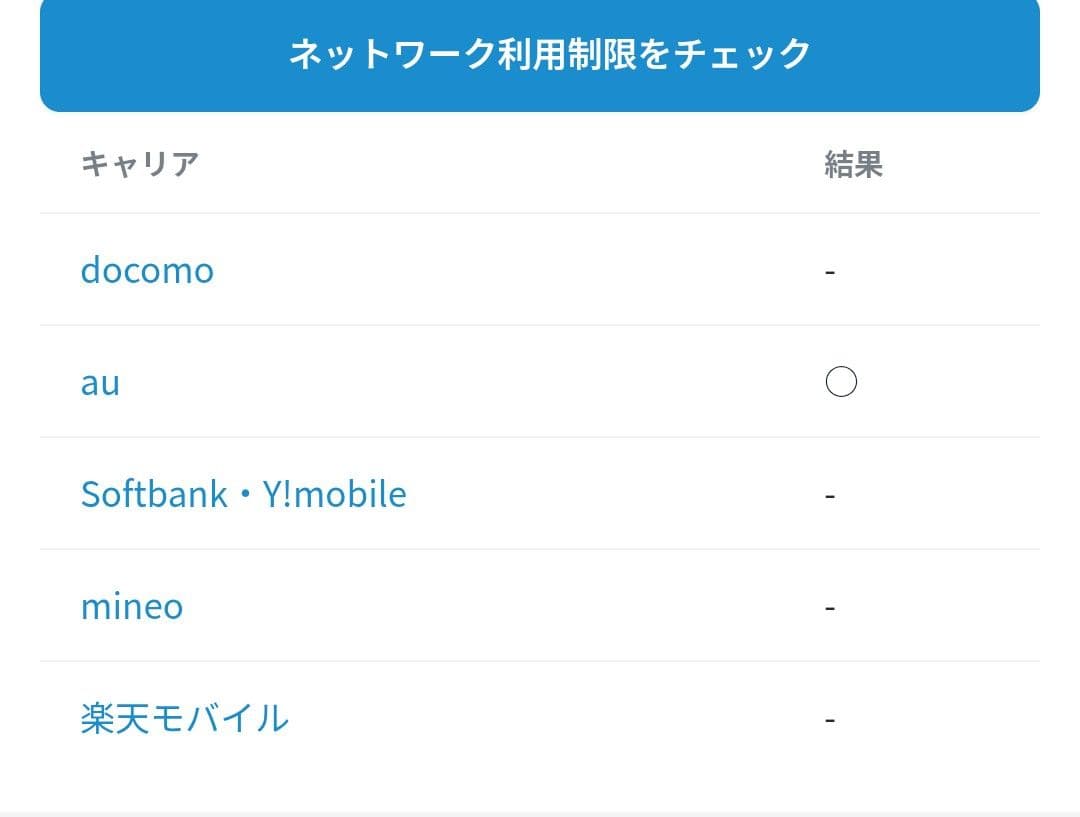Click the 結果 column header
Image resolution: width=1080 pixels, height=817 pixels.
coord(853,164)
